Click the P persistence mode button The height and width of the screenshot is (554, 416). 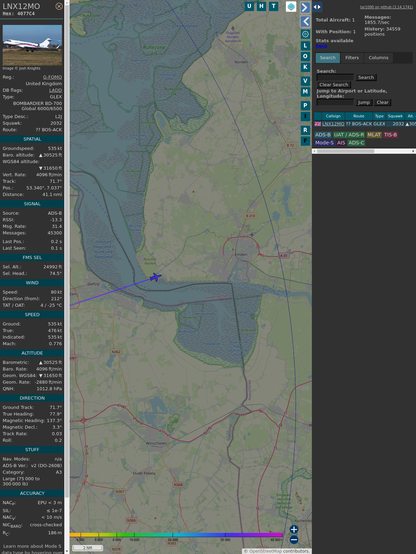coord(305,105)
